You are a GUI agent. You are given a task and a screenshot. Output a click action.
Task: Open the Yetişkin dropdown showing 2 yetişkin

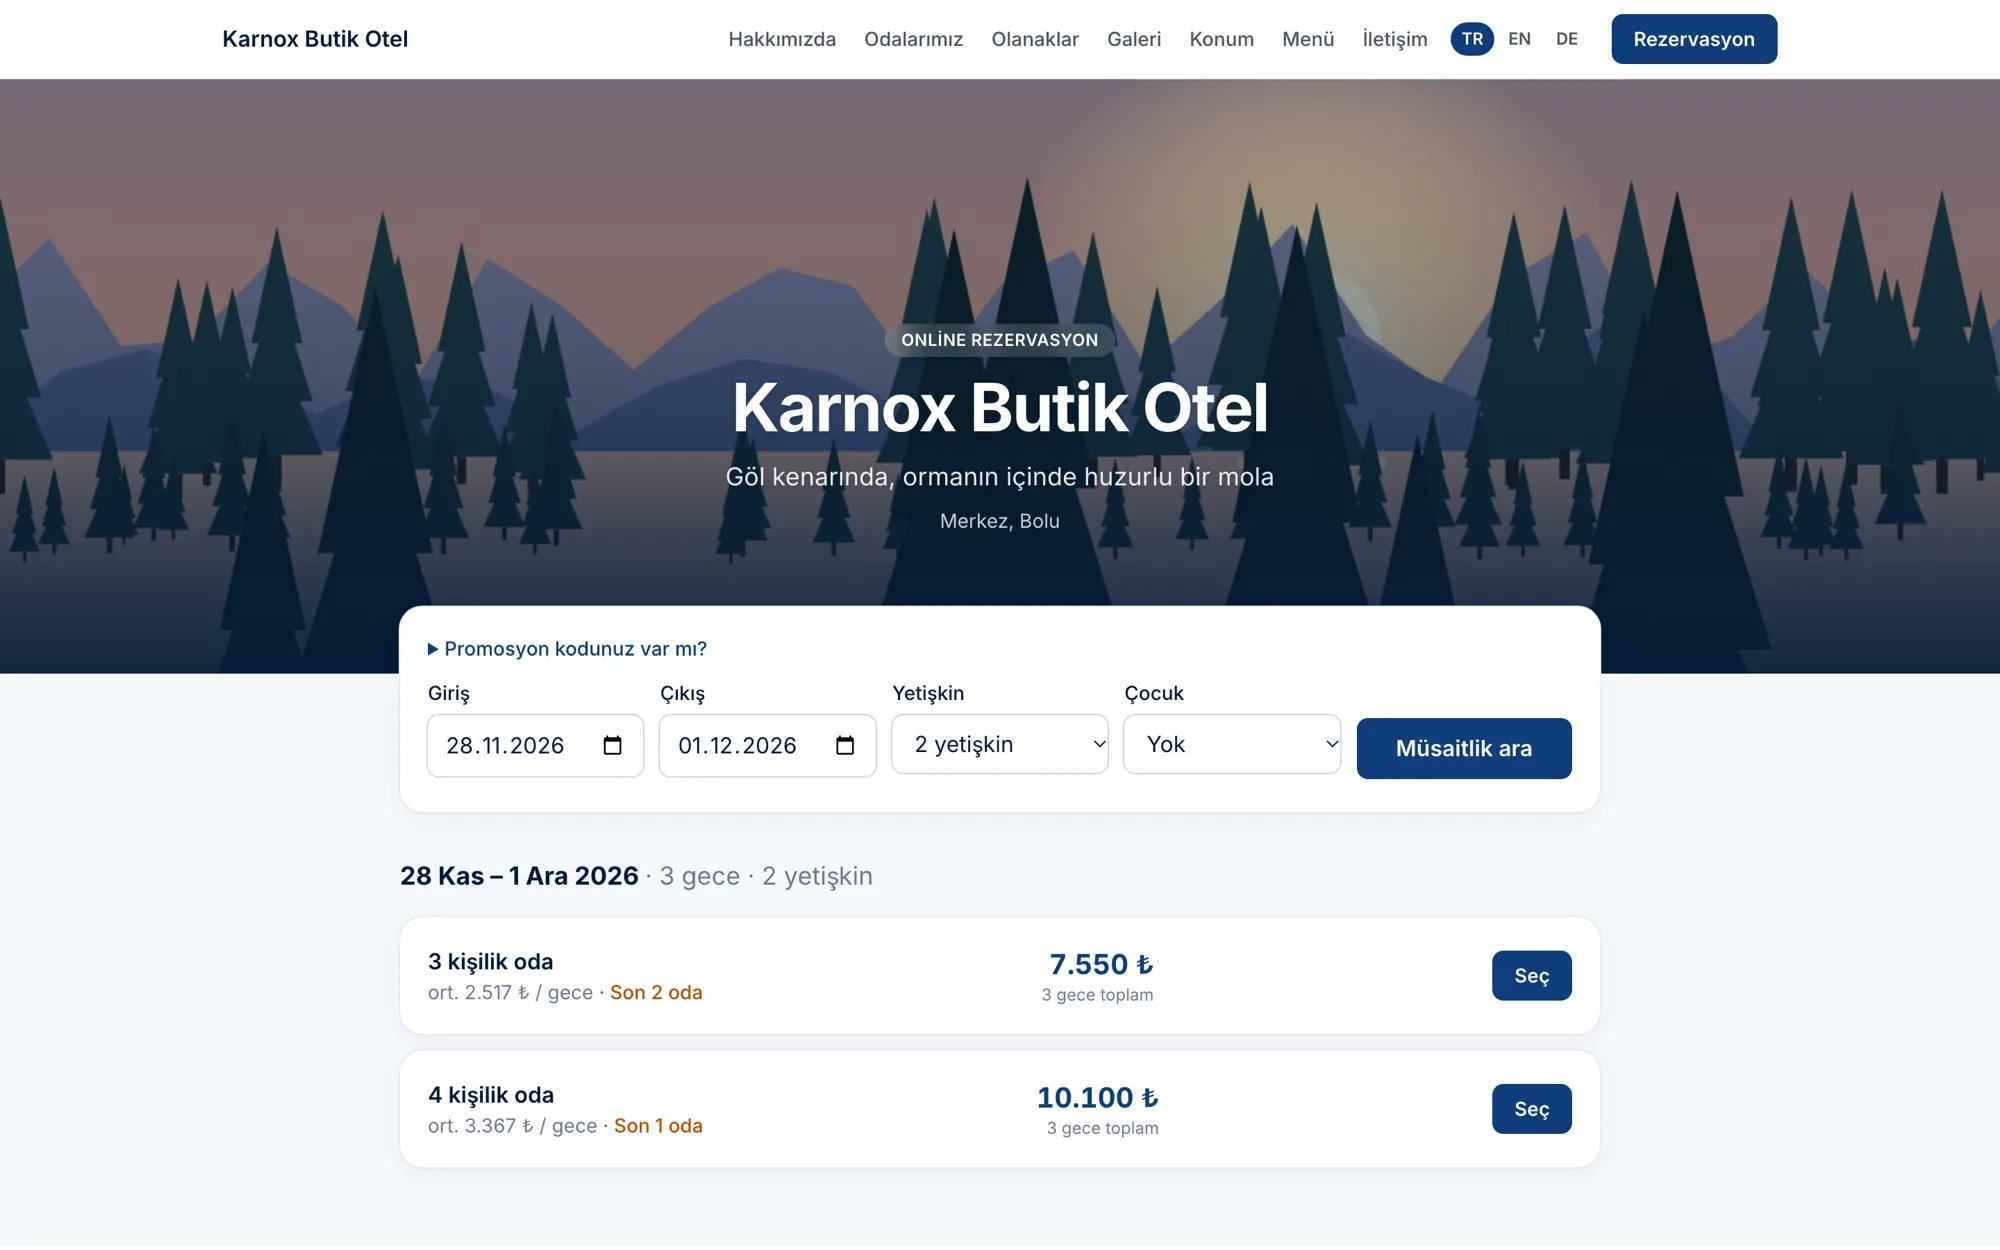point(1000,744)
